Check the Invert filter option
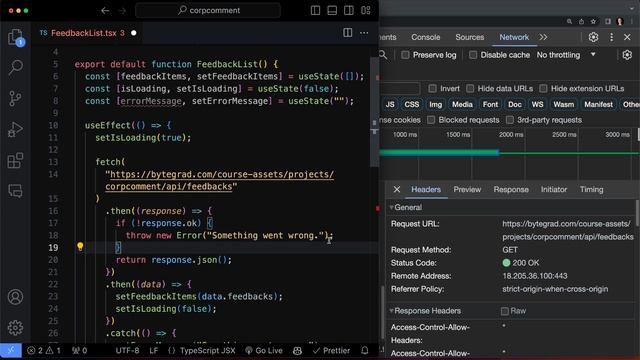Image resolution: width=640 pixels, height=360 pixels. [432, 89]
